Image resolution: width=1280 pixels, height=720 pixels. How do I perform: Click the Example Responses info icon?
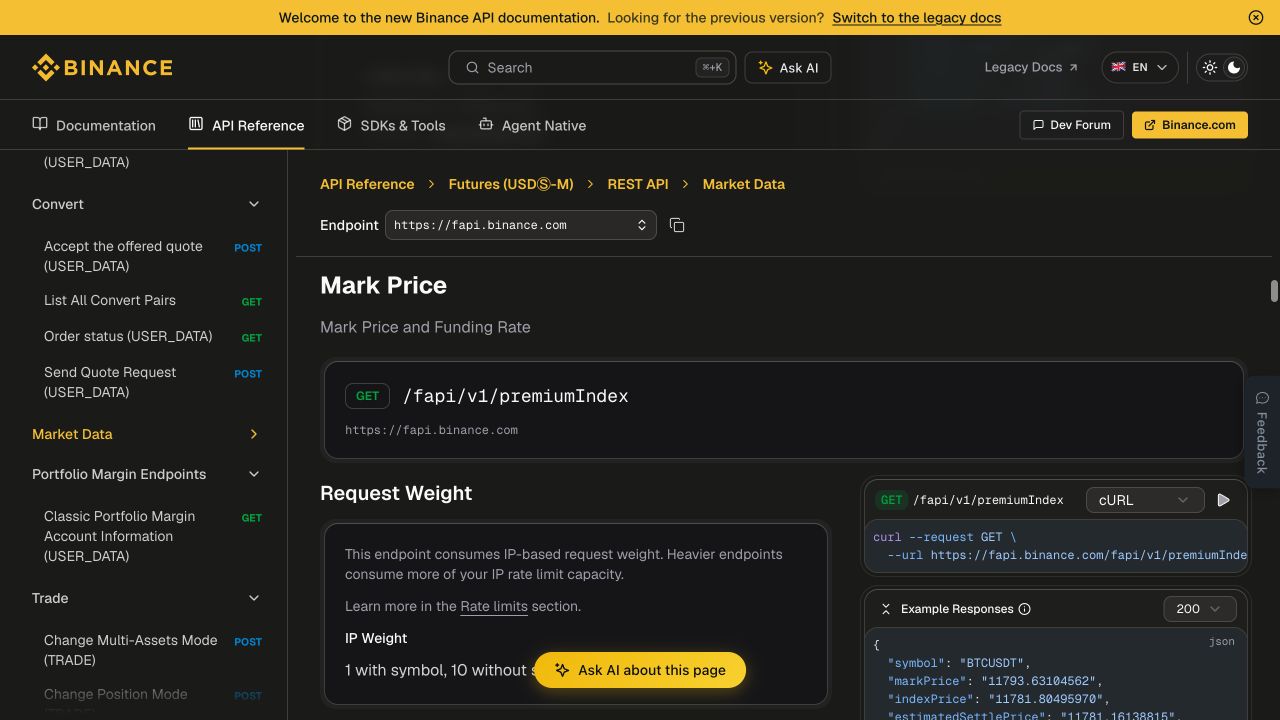click(x=1024, y=609)
